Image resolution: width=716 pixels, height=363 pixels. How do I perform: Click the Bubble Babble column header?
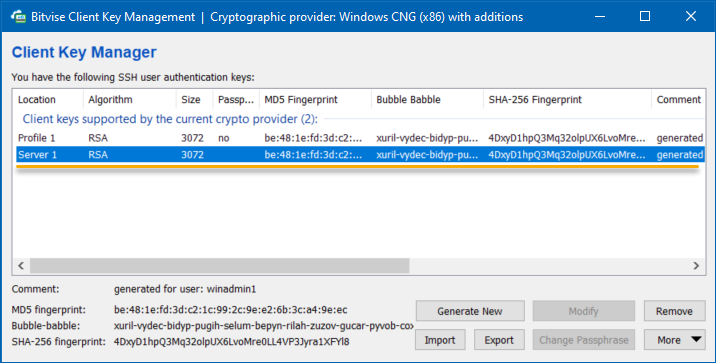coord(427,100)
